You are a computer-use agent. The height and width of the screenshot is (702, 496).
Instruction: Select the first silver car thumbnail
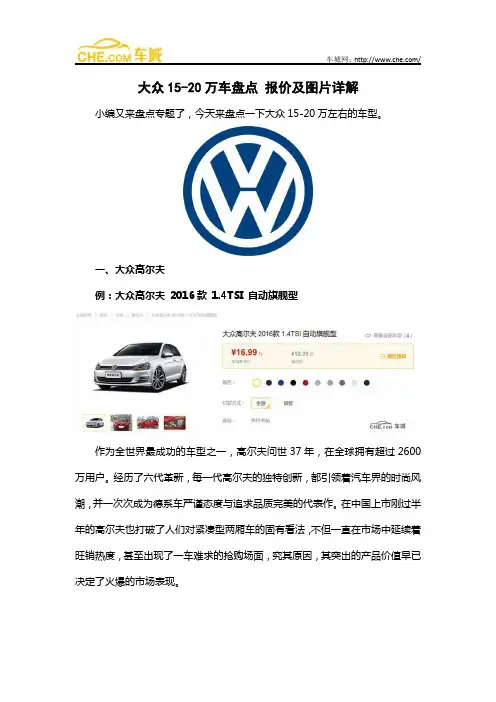pyautogui.click(x=94, y=423)
